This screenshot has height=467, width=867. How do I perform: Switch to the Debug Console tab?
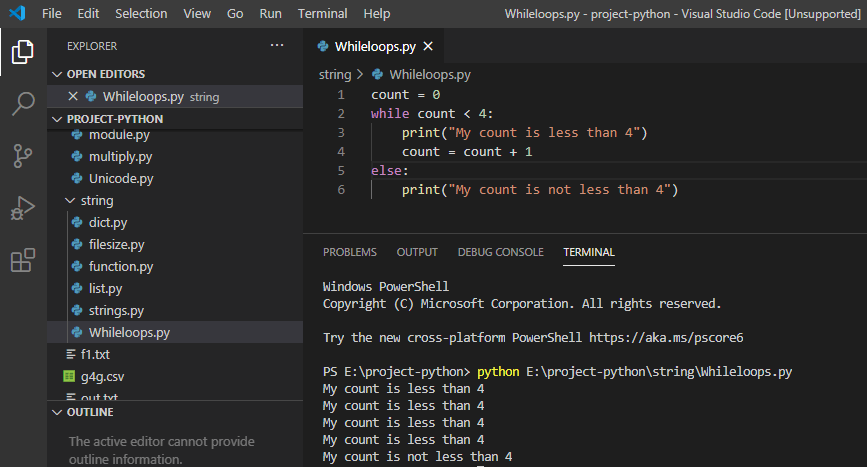[500, 252]
